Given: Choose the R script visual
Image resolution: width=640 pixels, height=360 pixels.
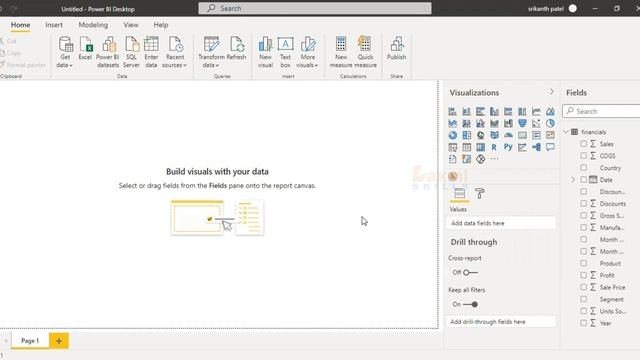Looking at the screenshot, I should [494, 147].
